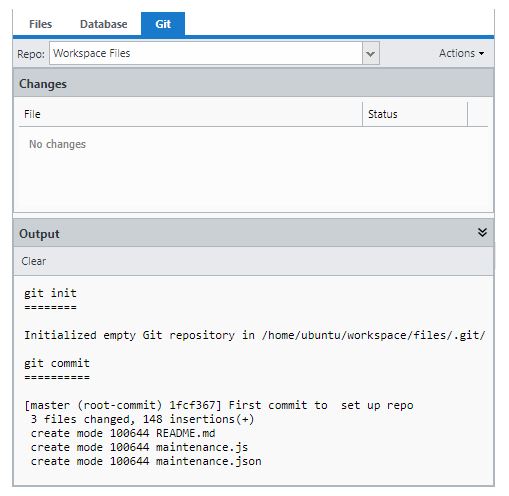This screenshot has height=496, width=509.
Task: Click the root-commit 1fcf367 message line
Action: point(219,405)
